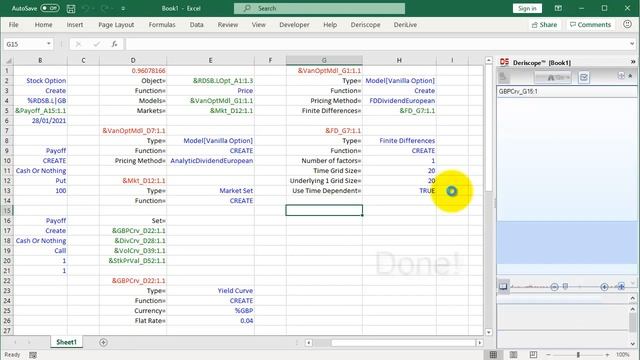
Task: Click the circled minus icon in Deriscope panel
Action: (x=554, y=287)
